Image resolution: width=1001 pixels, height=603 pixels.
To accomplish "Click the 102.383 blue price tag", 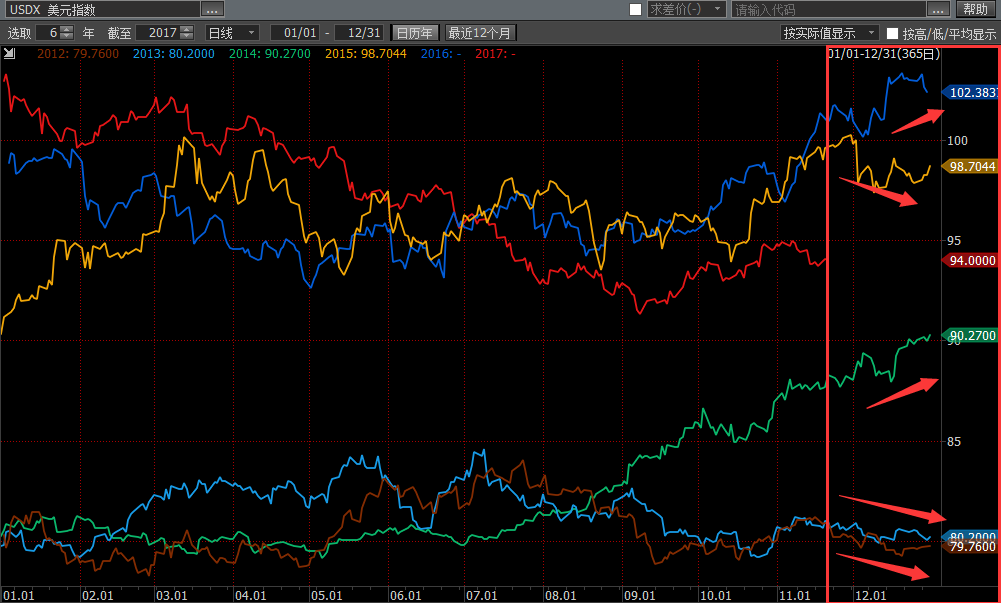I will point(970,93).
